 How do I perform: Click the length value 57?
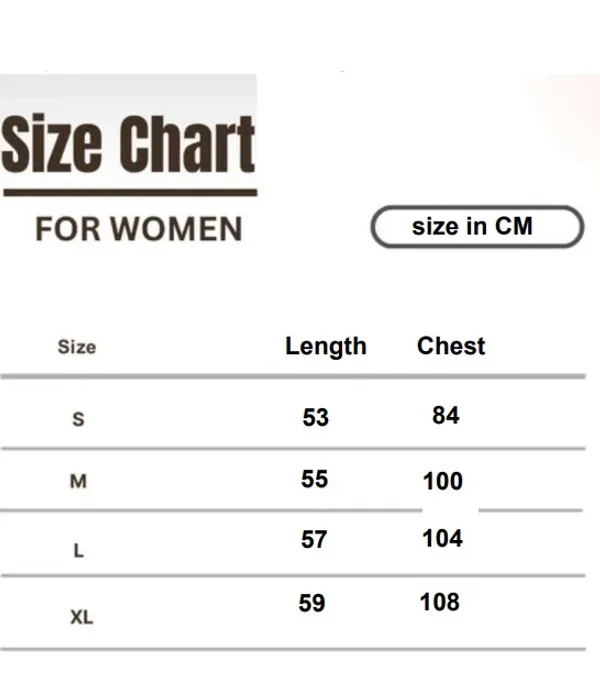pyautogui.click(x=314, y=540)
